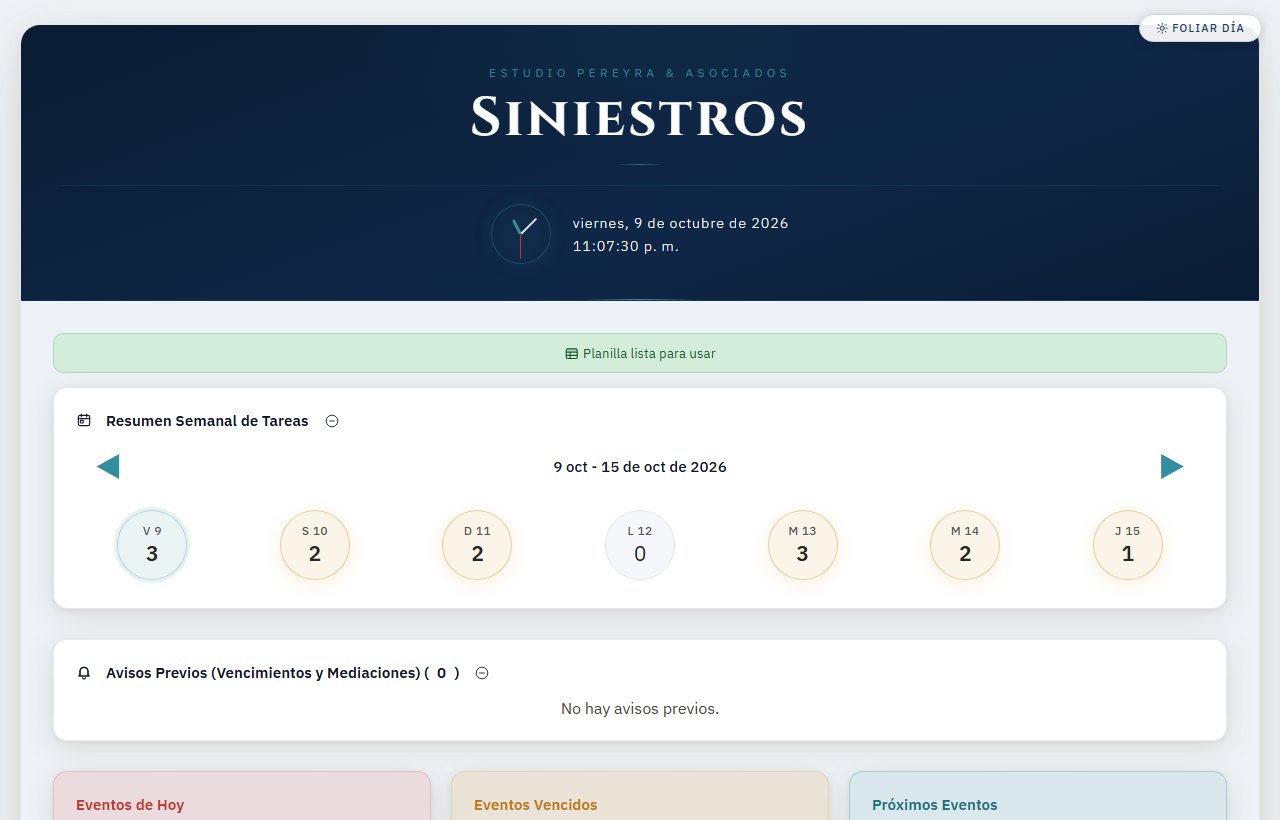Click the analog clock icon
The width and height of the screenshot is (1280, 820).
[x=521, y=234]
